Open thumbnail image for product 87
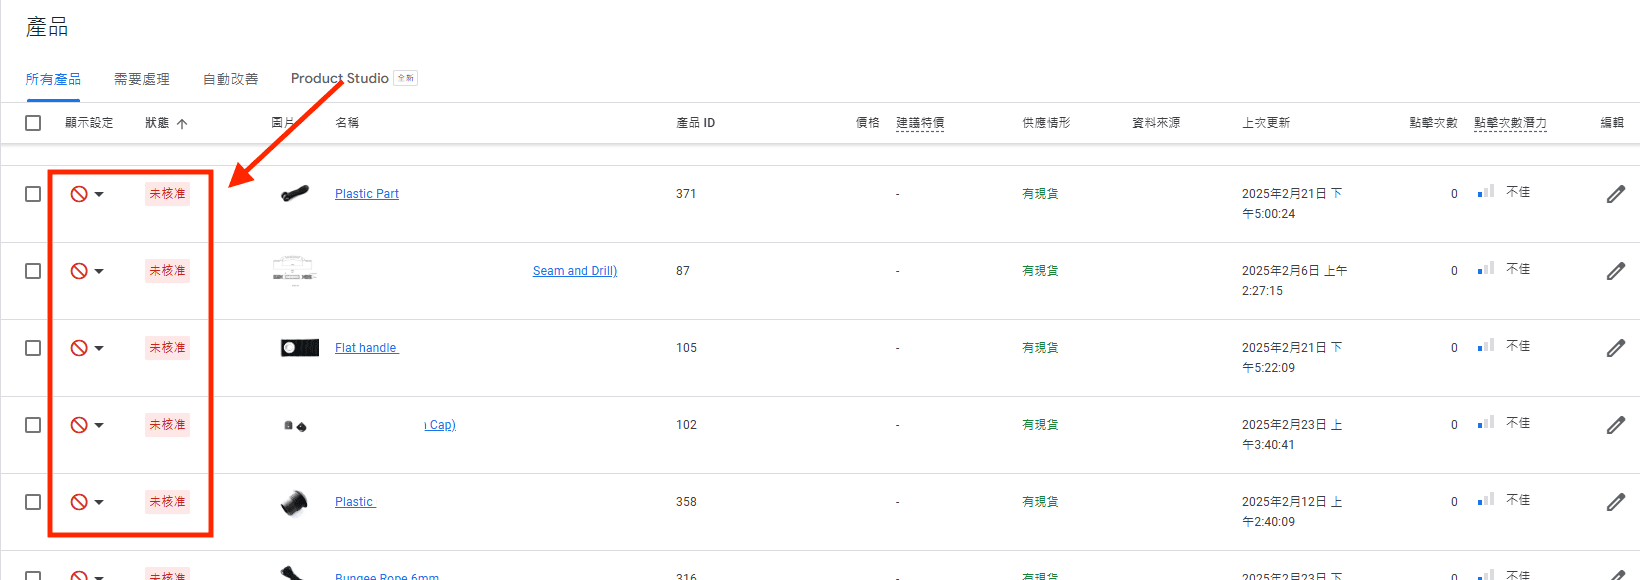Image resolution: width=1640 pixels, height=580 pixels. click(x=294, y=270)
